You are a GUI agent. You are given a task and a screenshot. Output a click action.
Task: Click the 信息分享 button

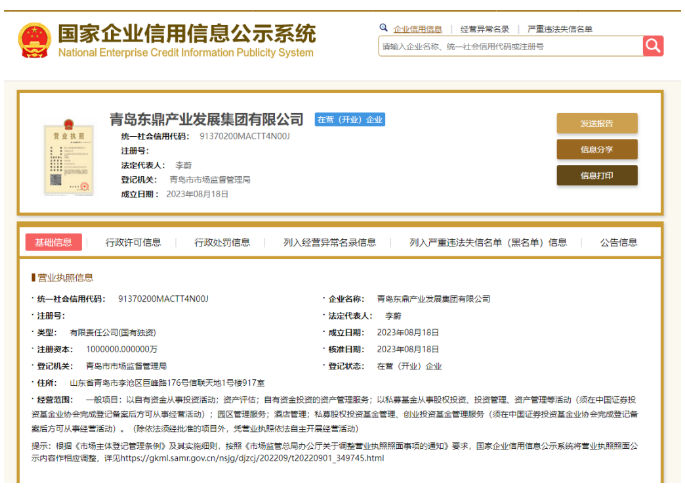click(x=597, y=149)
